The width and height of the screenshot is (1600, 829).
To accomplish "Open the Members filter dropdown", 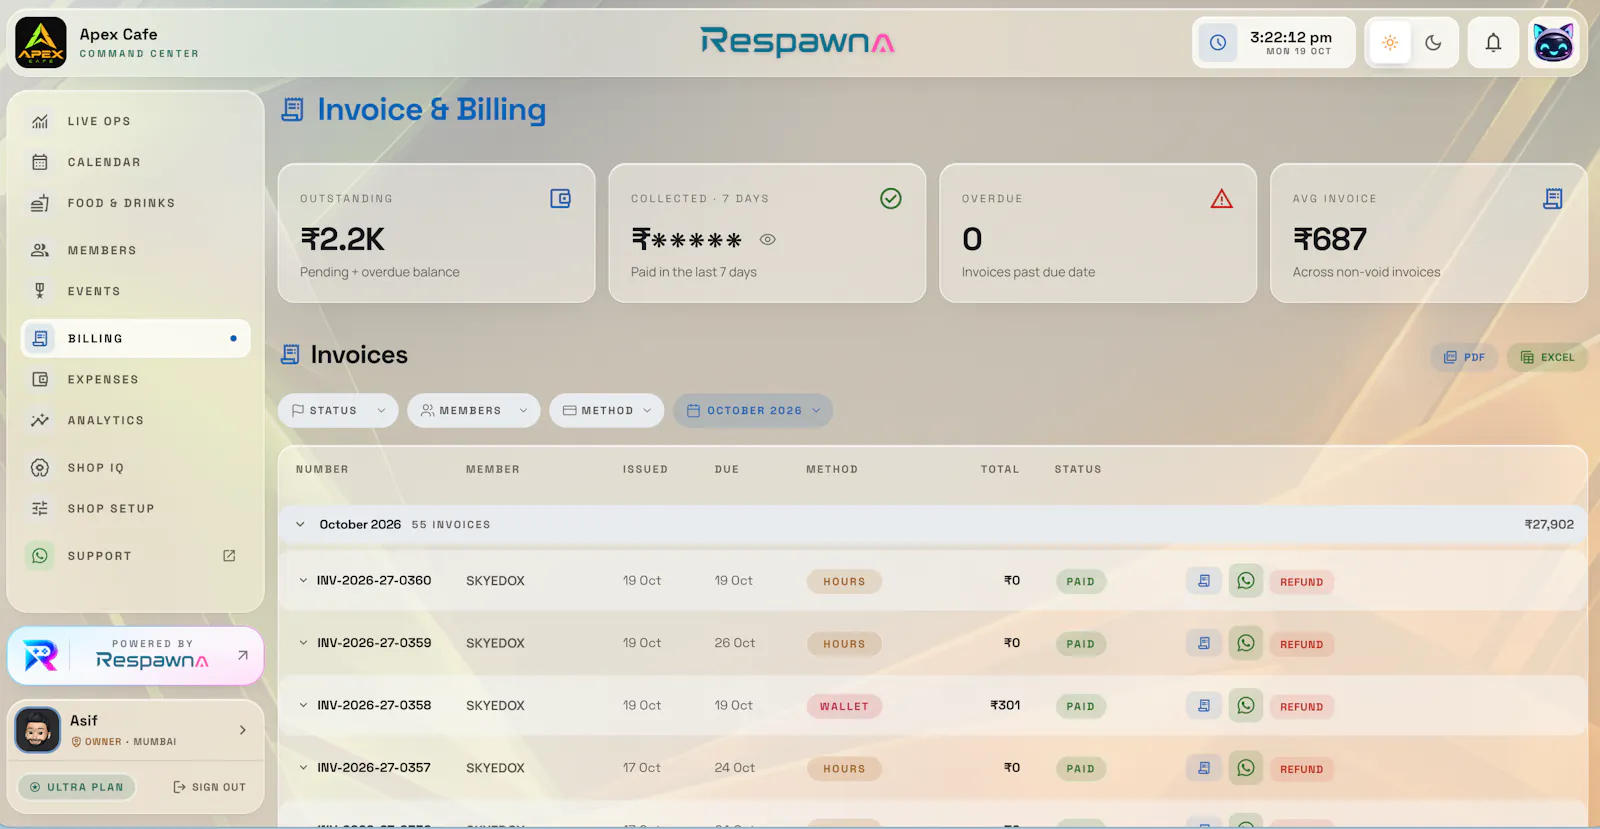I will (474, 410).
